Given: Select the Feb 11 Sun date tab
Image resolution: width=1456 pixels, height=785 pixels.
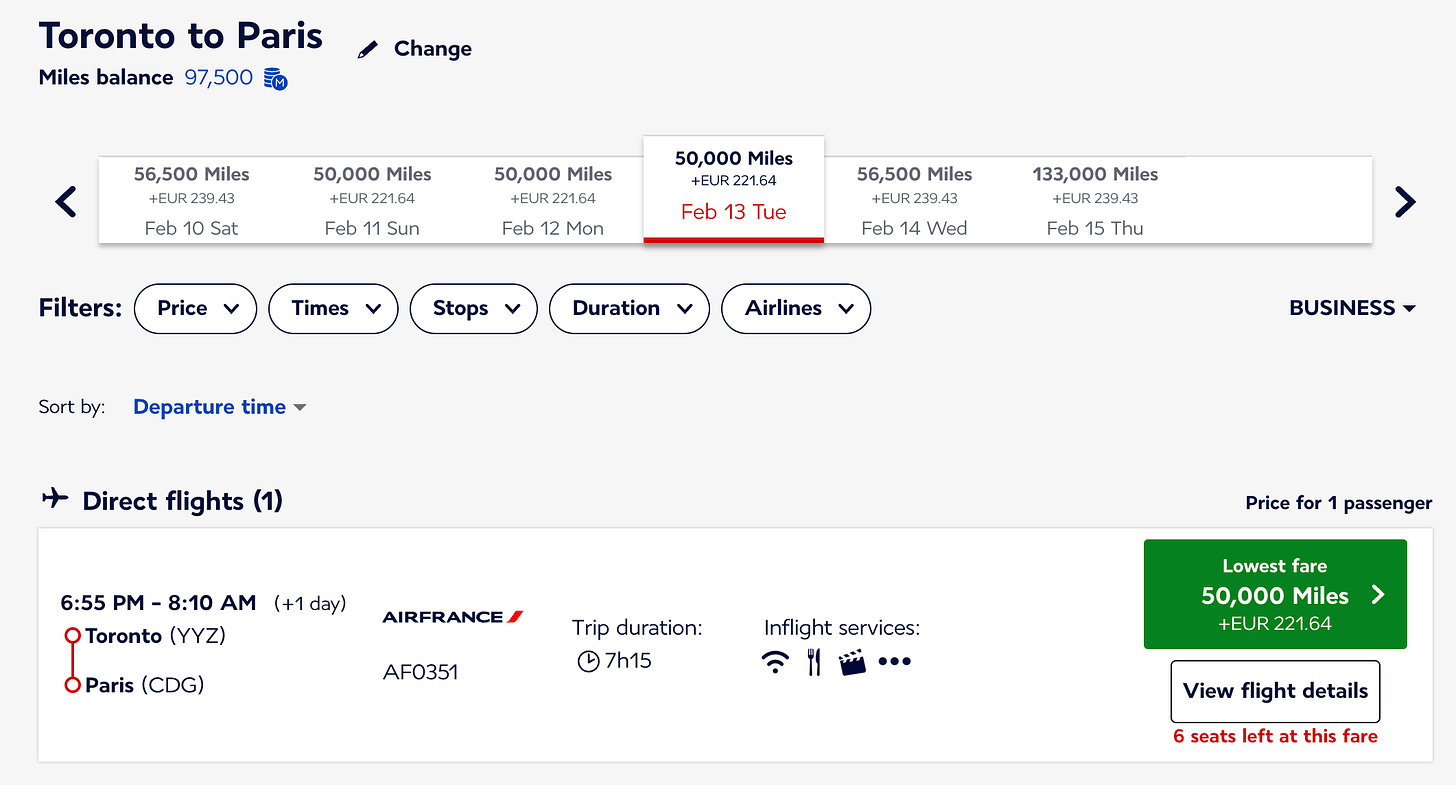Looking at the screenshot, I should [x=372, y=200].
